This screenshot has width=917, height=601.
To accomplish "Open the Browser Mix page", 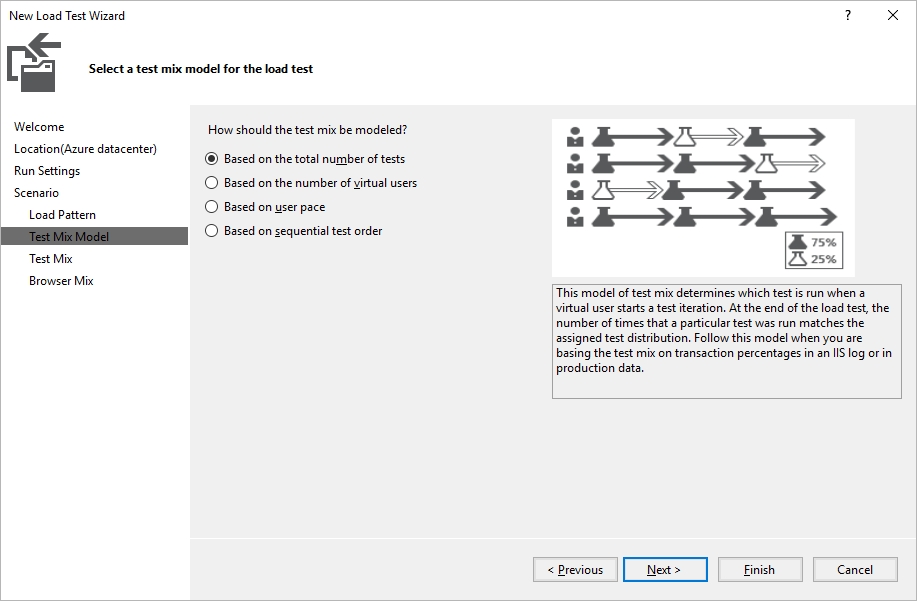I will click(61, 281).
